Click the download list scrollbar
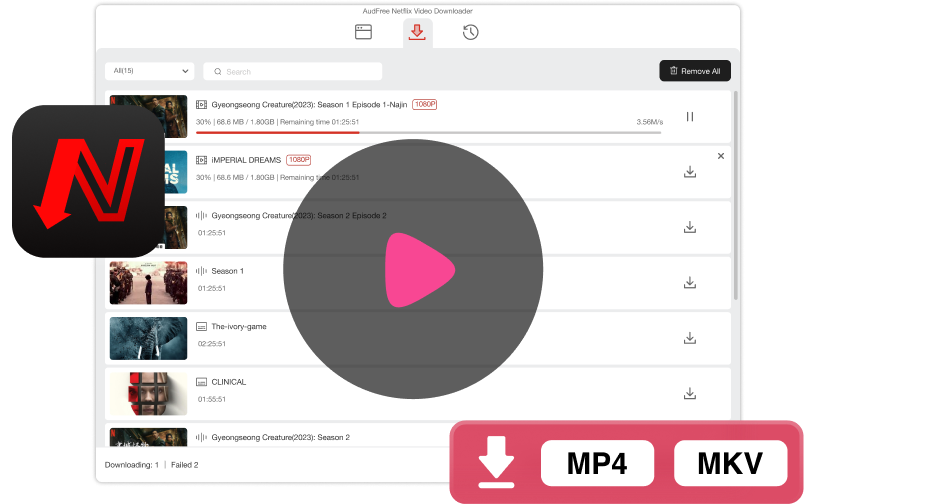This screenshot has width=940, height=504. 736,195
